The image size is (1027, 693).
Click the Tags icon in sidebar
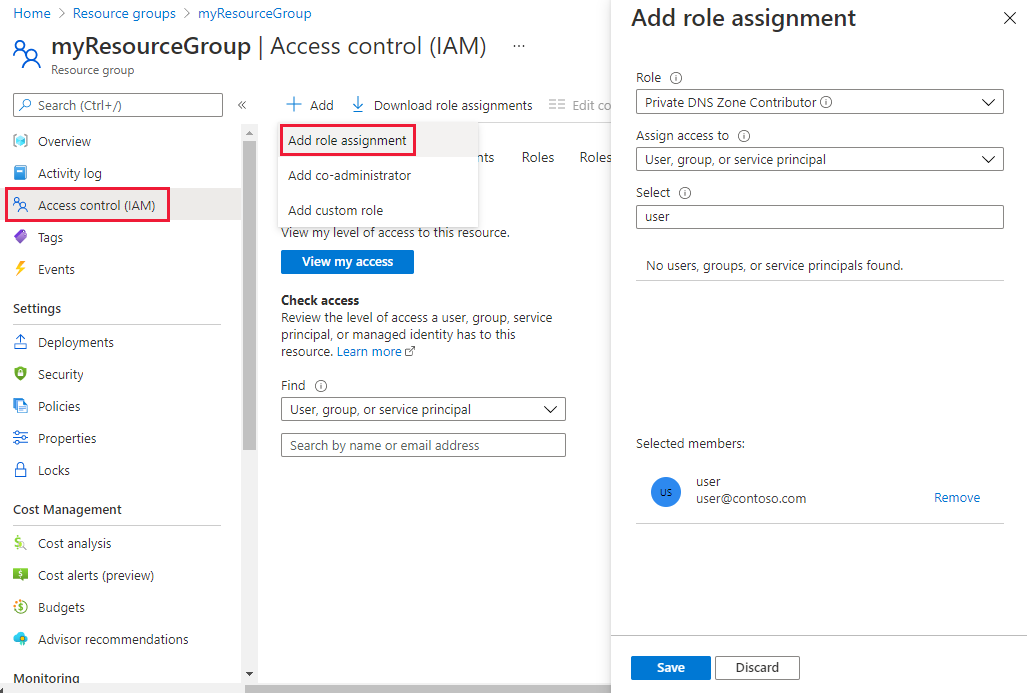[x=21, y=238]
